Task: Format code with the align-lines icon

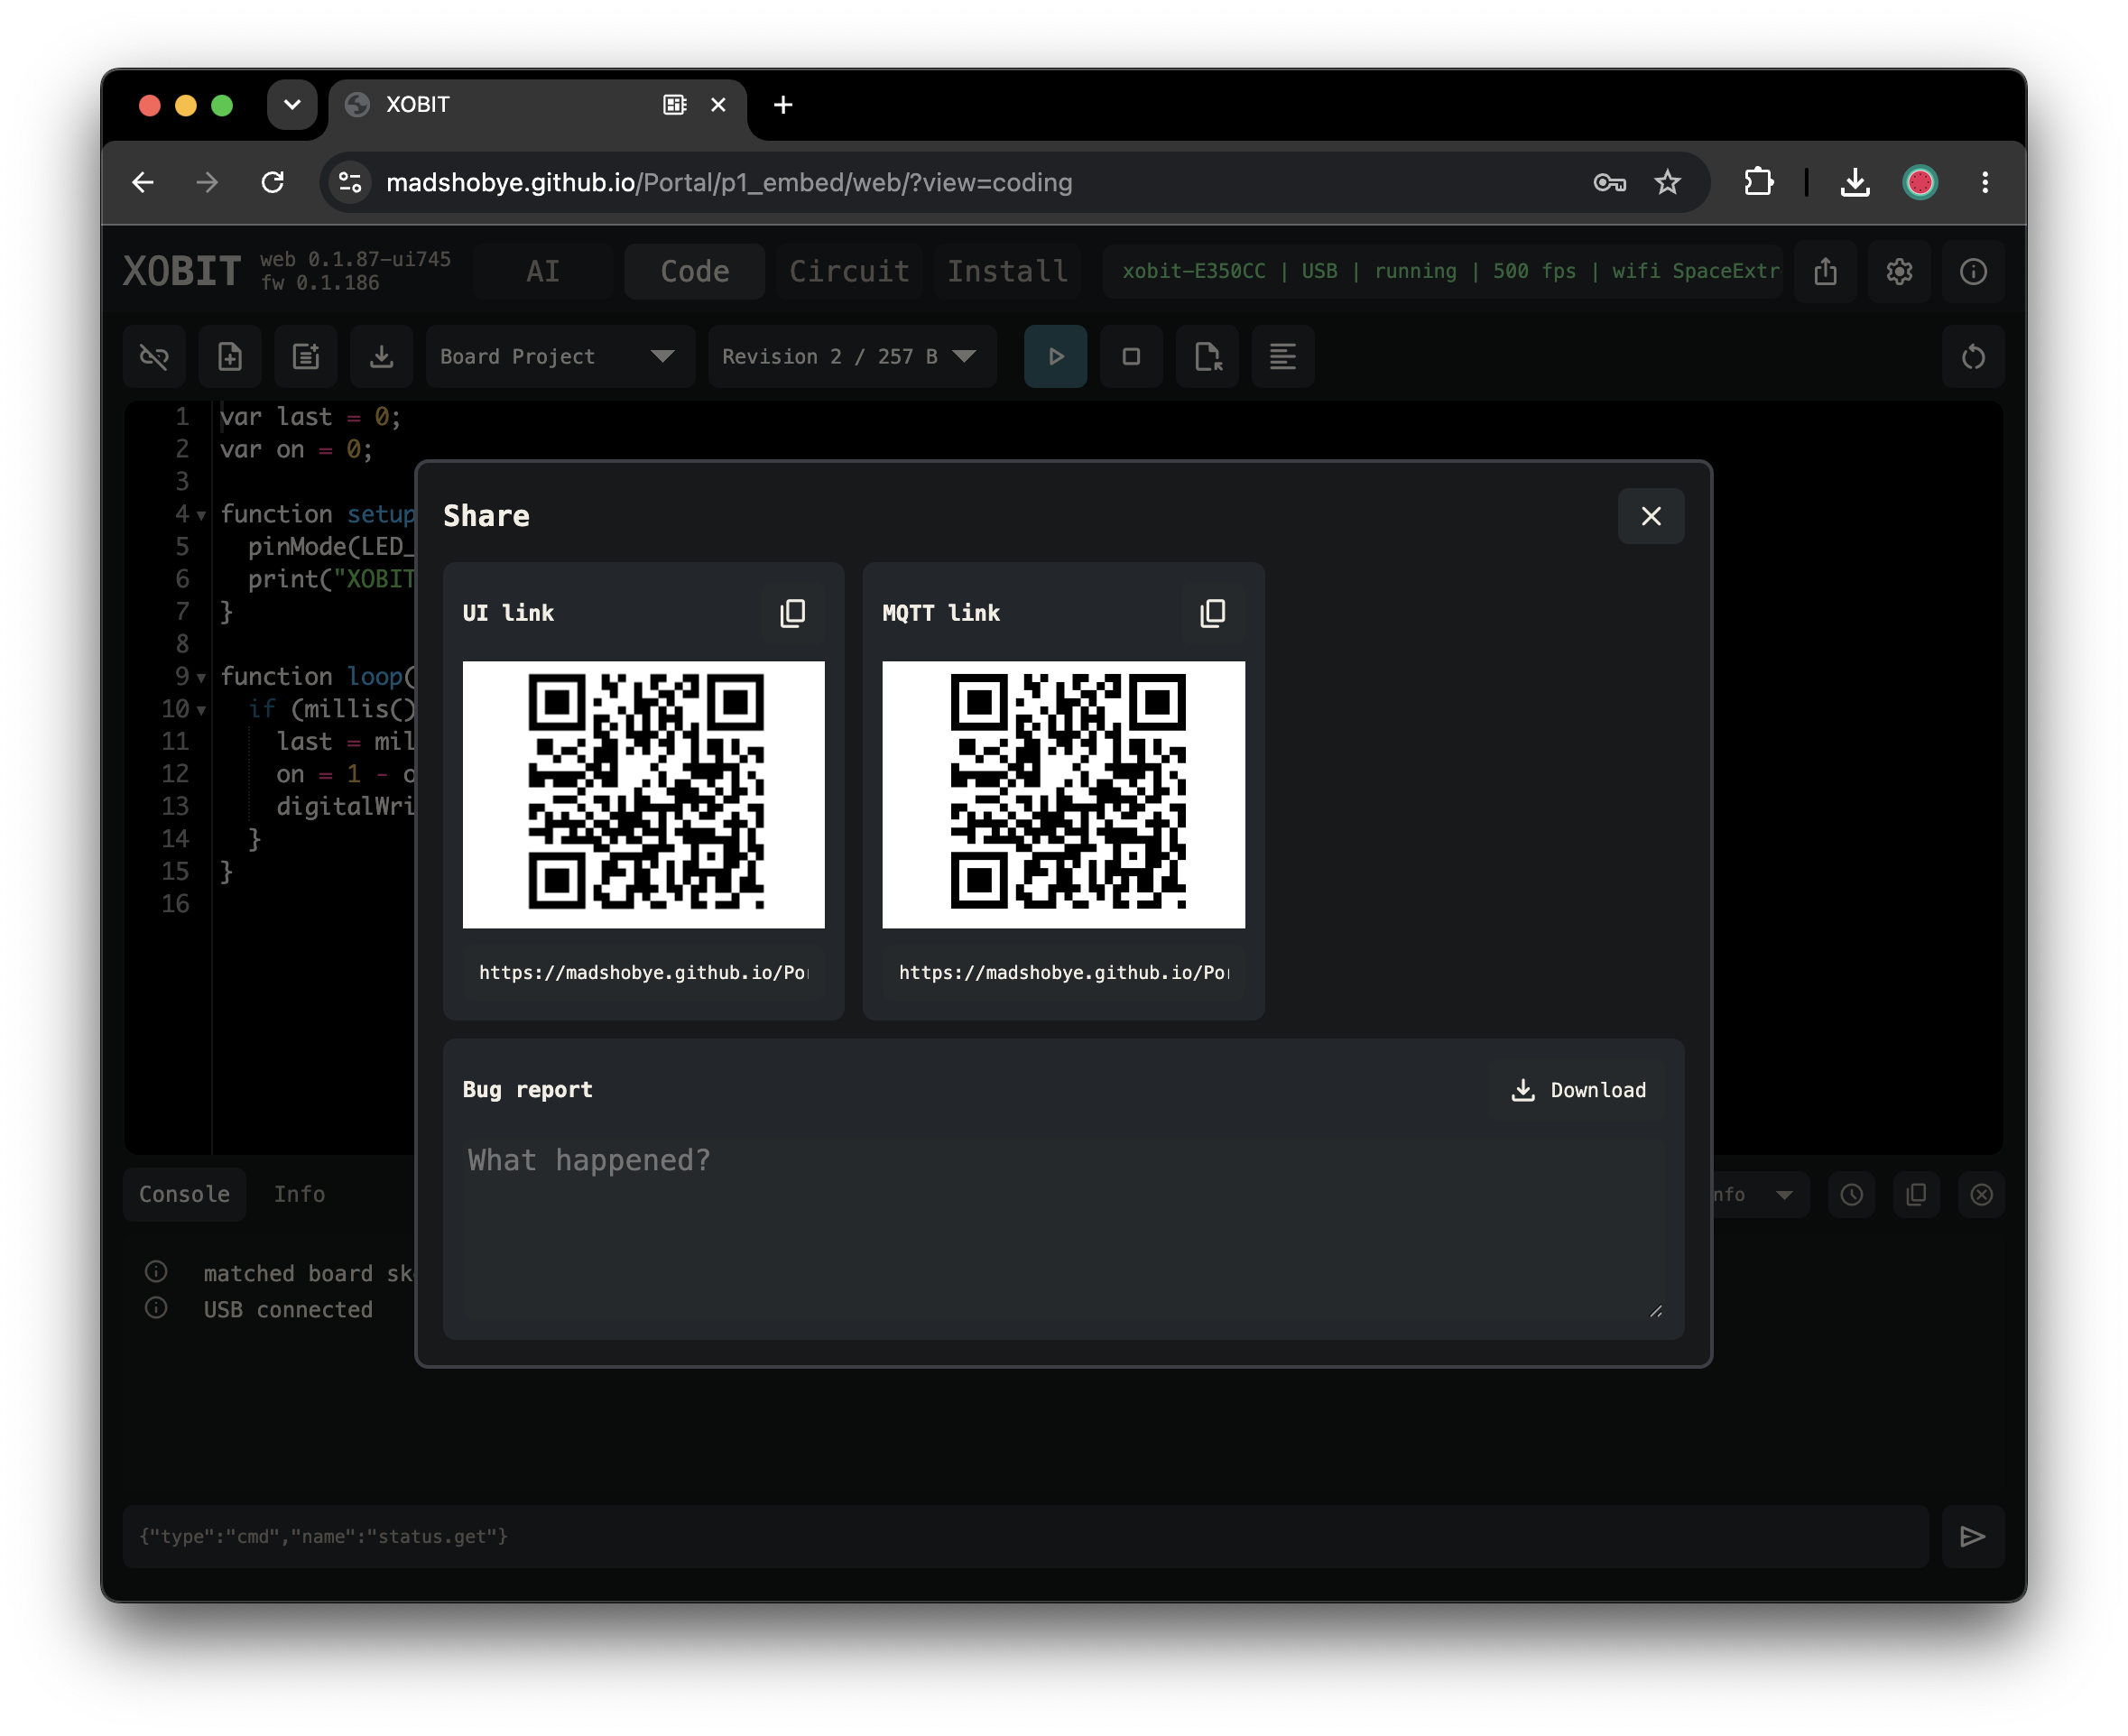Action: (1283, 356)
